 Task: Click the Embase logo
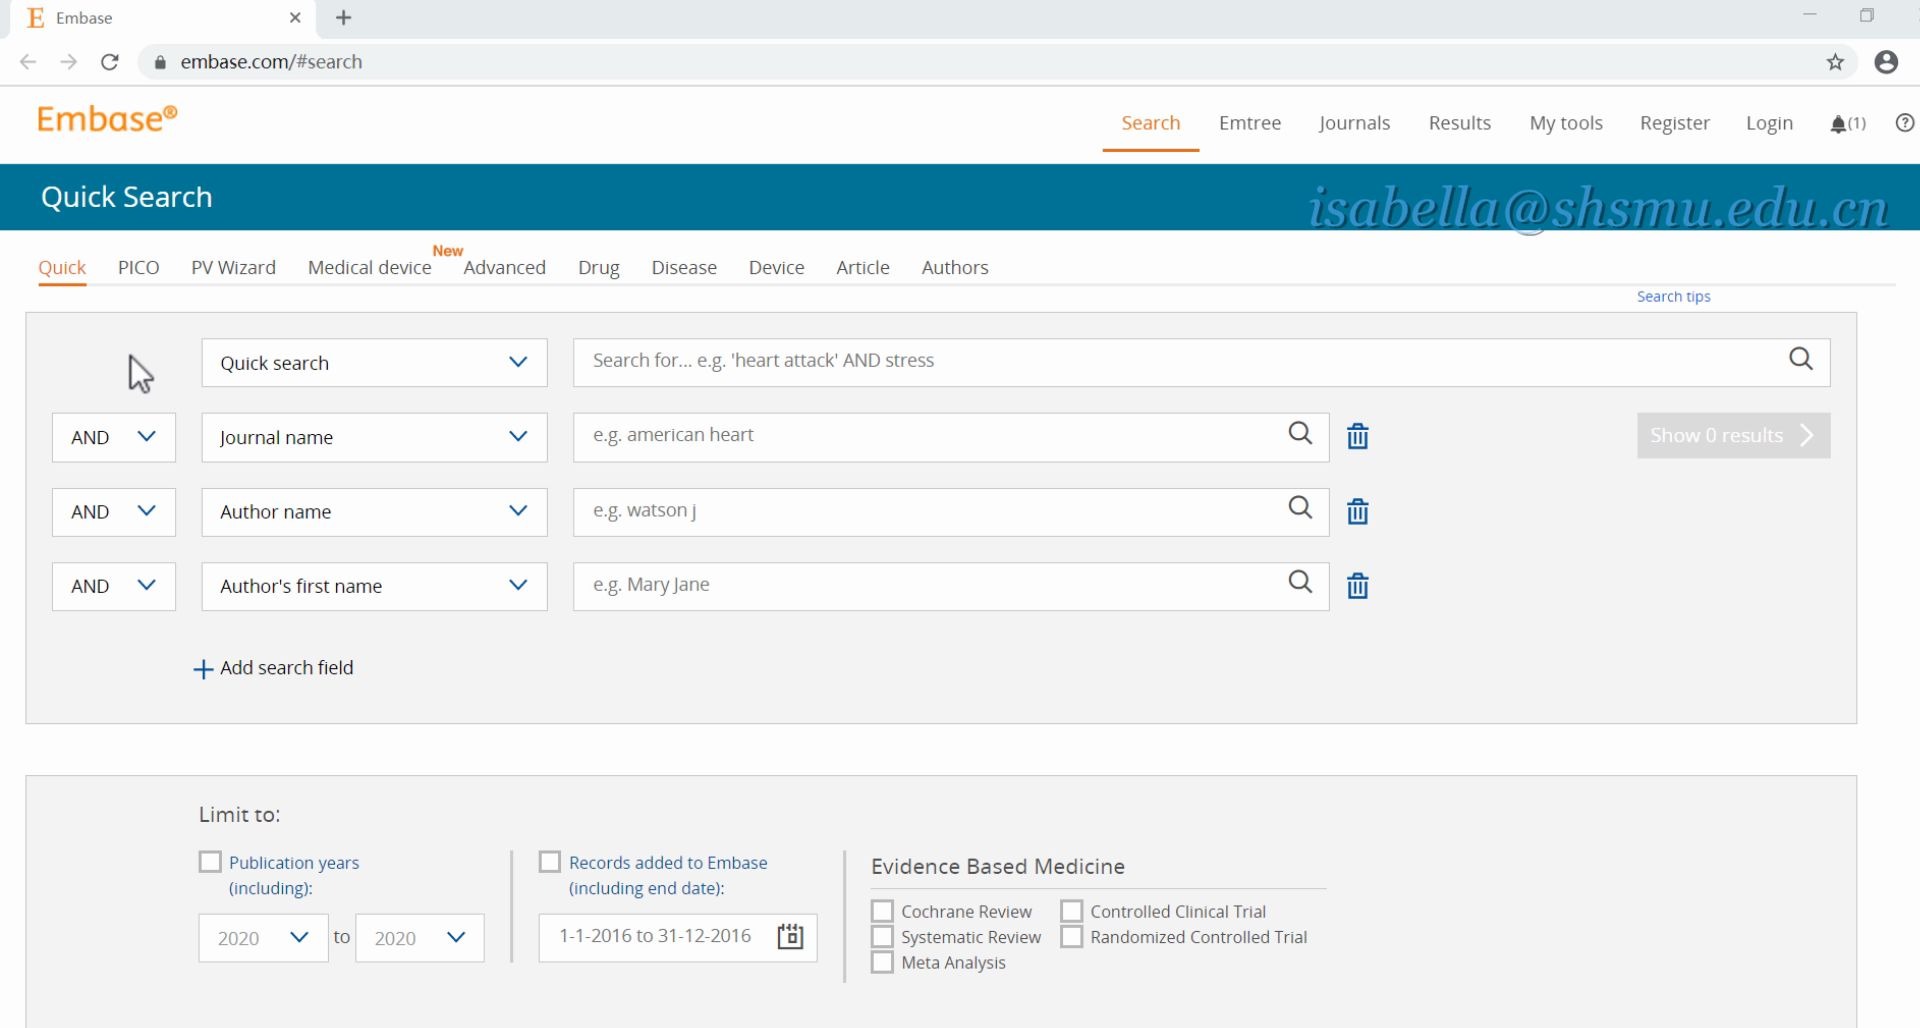(x=107, y=119)
